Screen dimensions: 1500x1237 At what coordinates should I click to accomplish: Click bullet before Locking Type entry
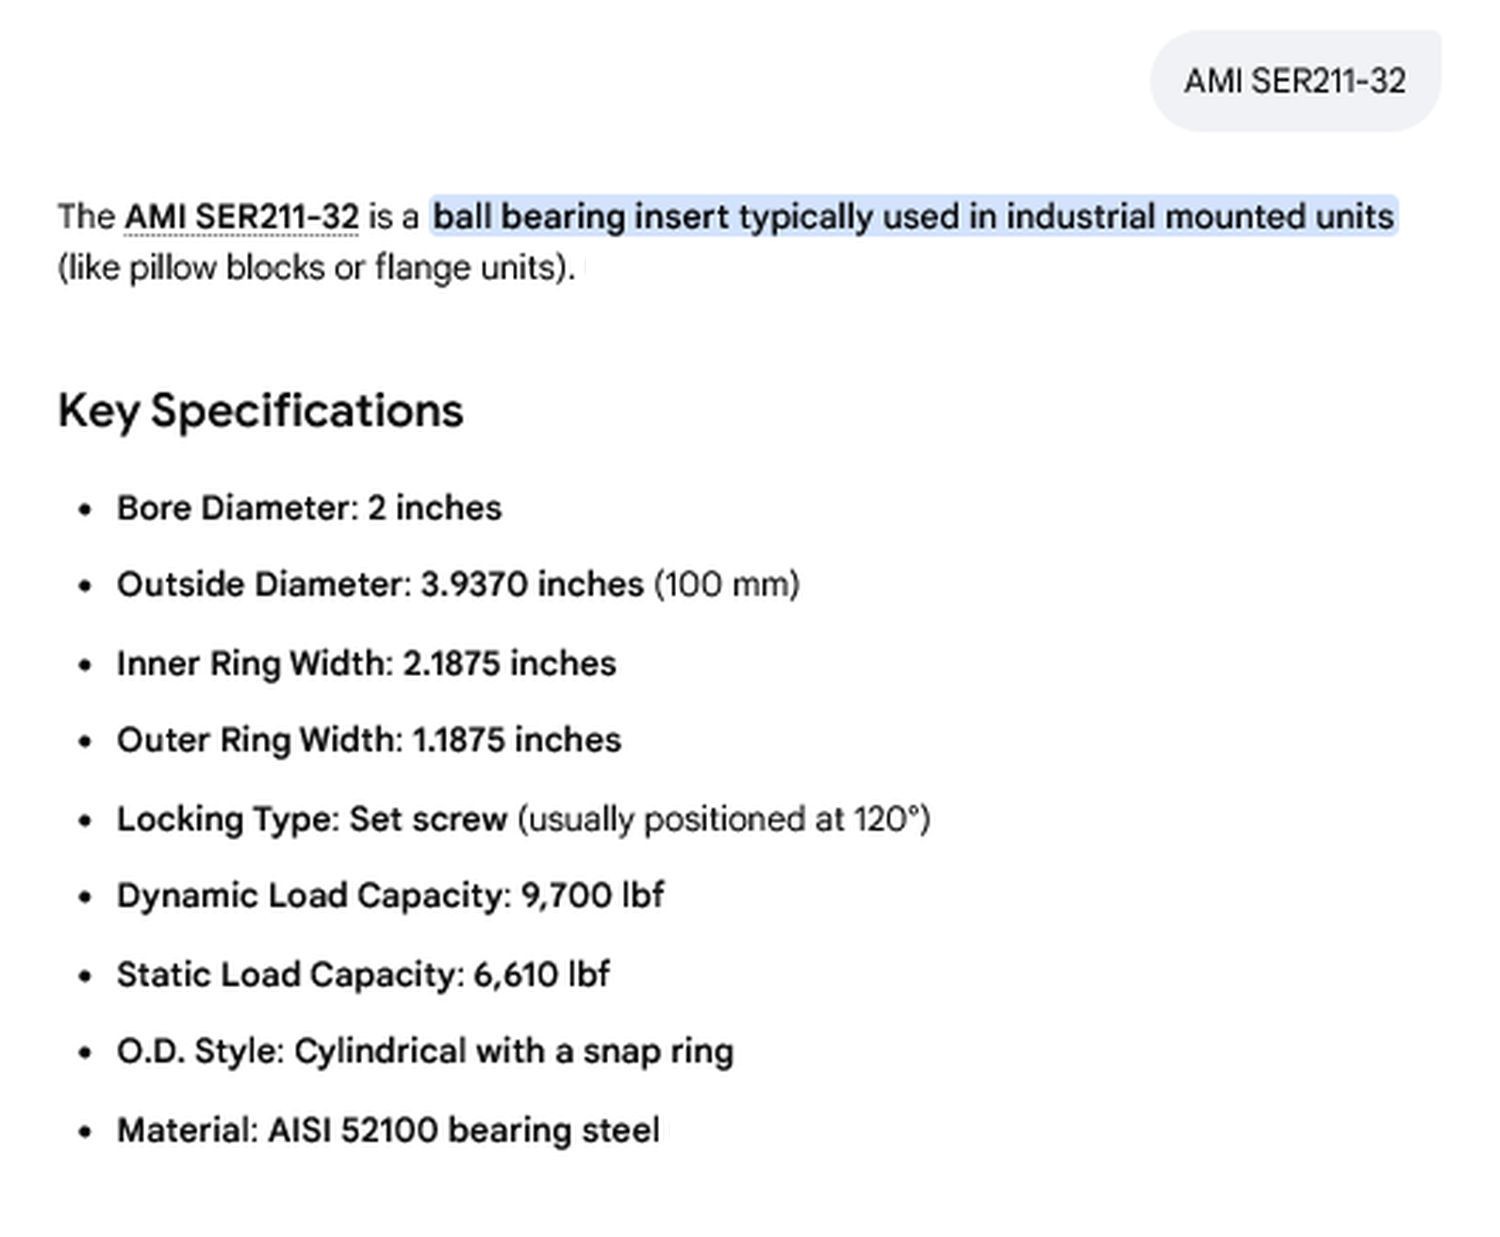pyautogui.click(x=85, y=820)
